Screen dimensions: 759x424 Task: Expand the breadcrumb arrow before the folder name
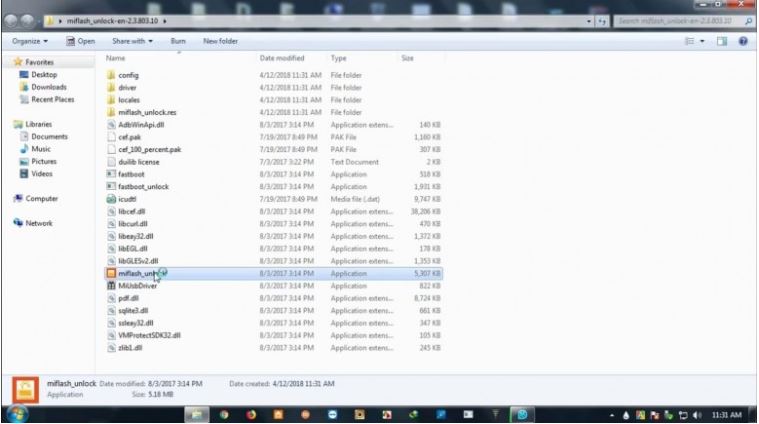pyautogui.click(x=61, y=21)
